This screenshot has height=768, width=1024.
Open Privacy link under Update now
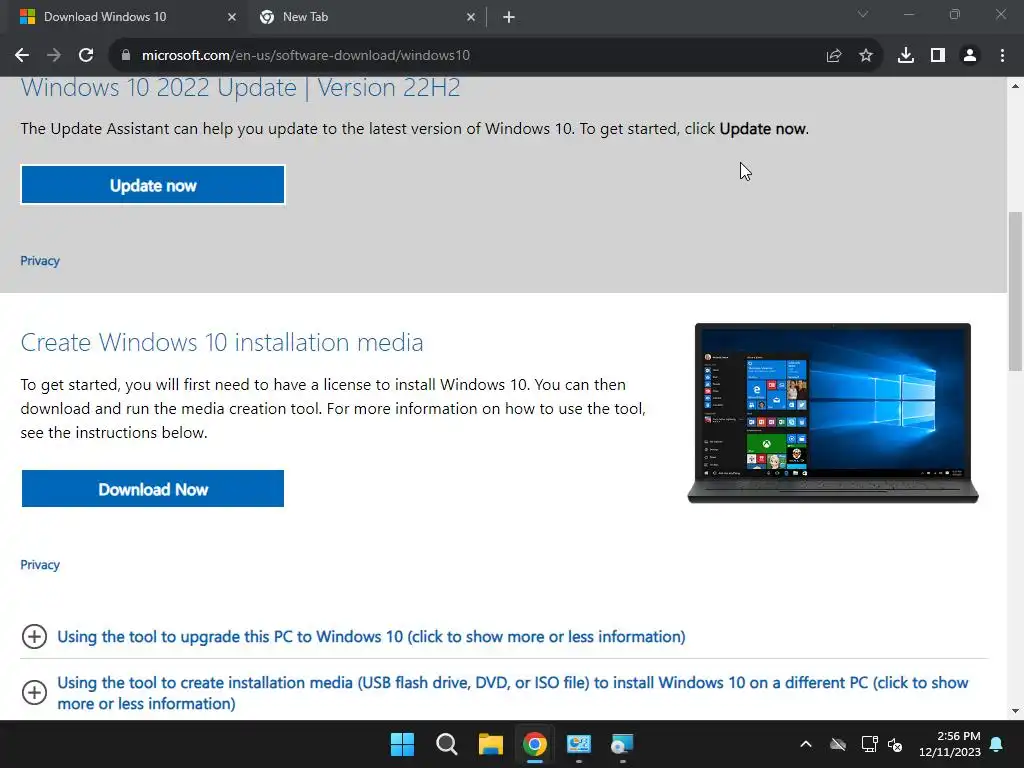(x=40, y=261)
